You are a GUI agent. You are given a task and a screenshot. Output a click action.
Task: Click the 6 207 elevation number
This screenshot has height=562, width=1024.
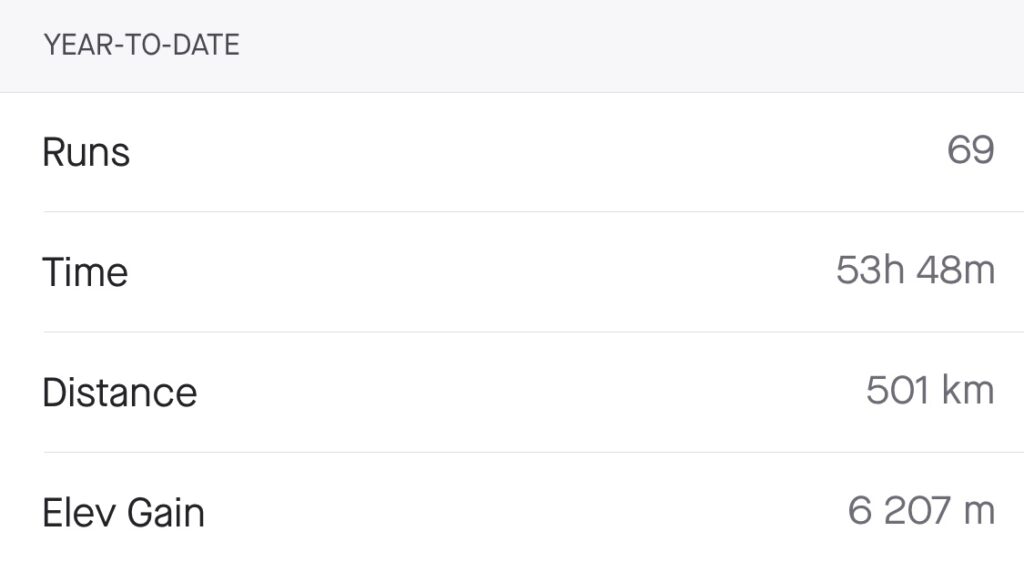click(898, 511)
